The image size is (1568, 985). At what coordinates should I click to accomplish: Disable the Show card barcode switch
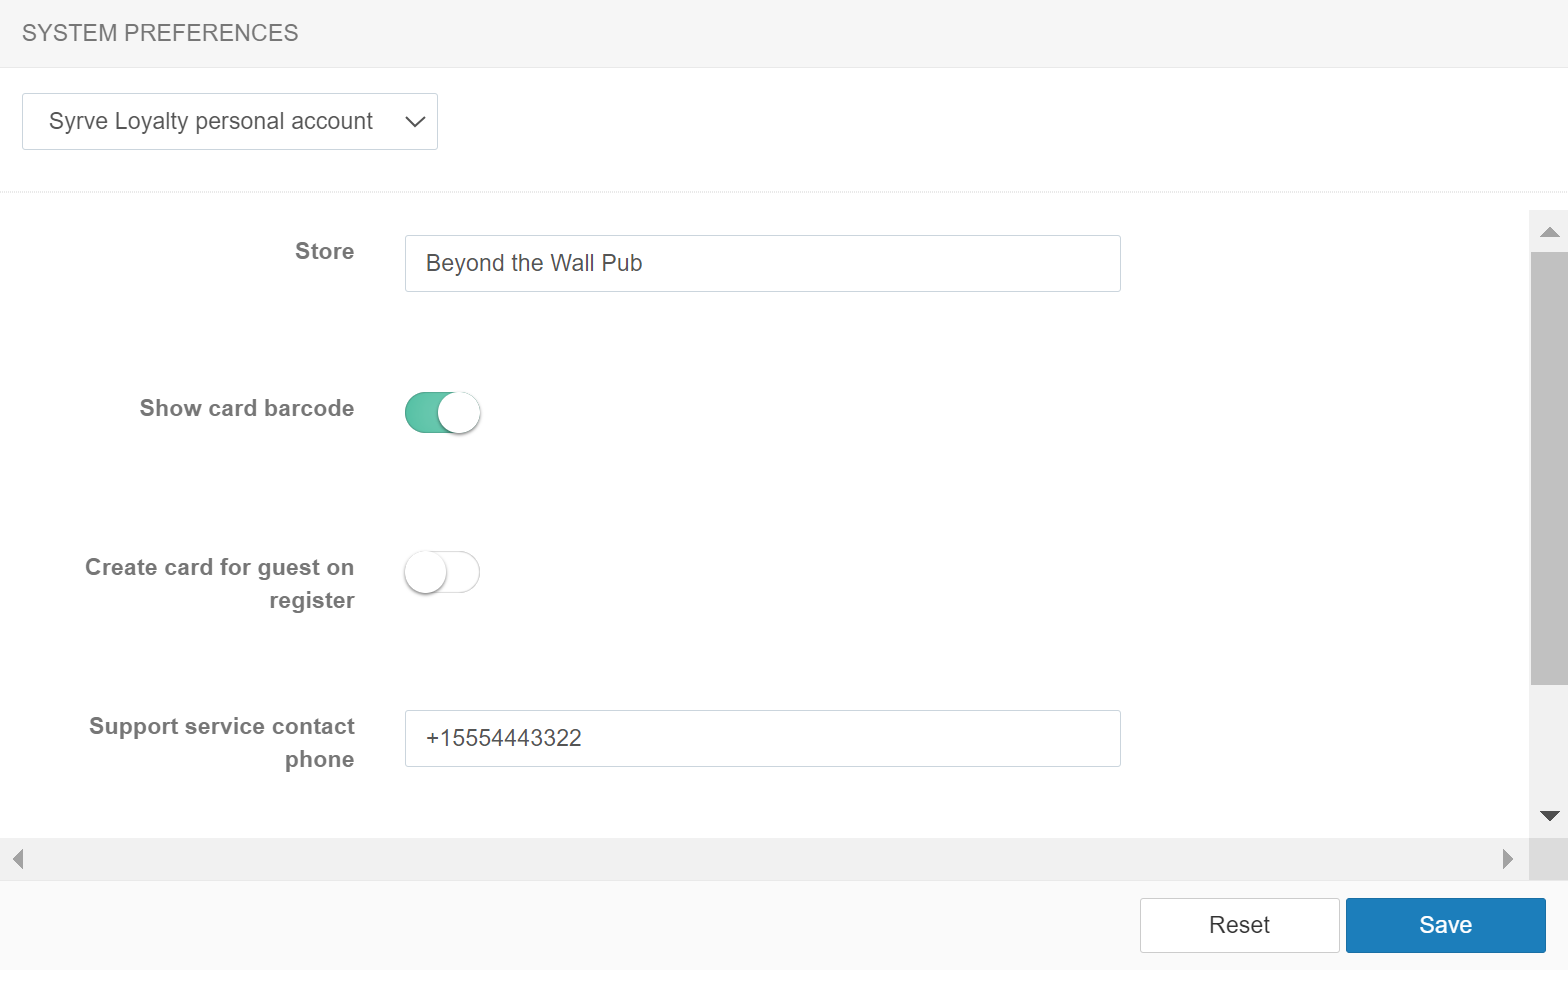pos(442,412)
